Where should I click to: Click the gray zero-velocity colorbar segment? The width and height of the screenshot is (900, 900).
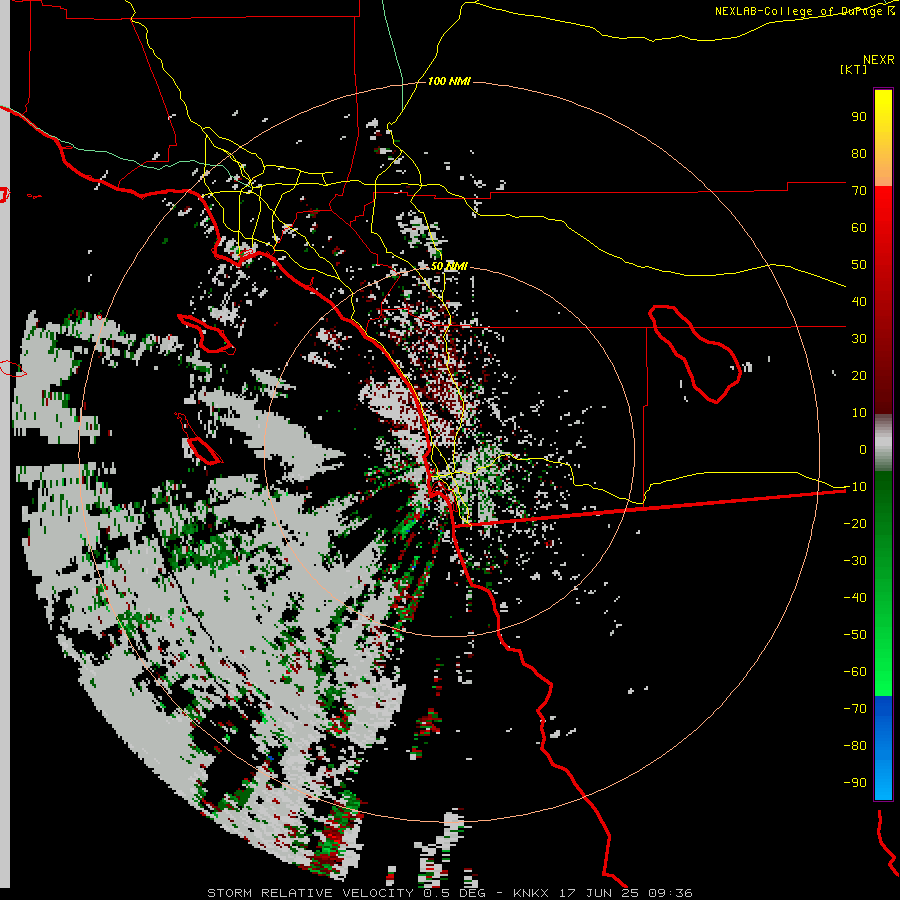pos(883,443)
